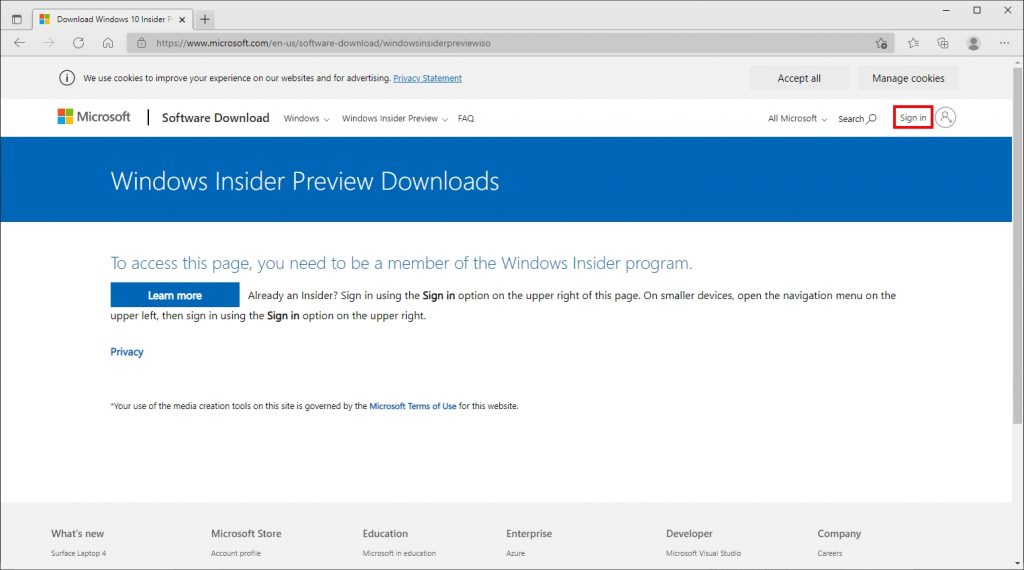Screen dimensions: 1024x570
Task: Open the Favorites star list icon
Action: tap(913, 43)
